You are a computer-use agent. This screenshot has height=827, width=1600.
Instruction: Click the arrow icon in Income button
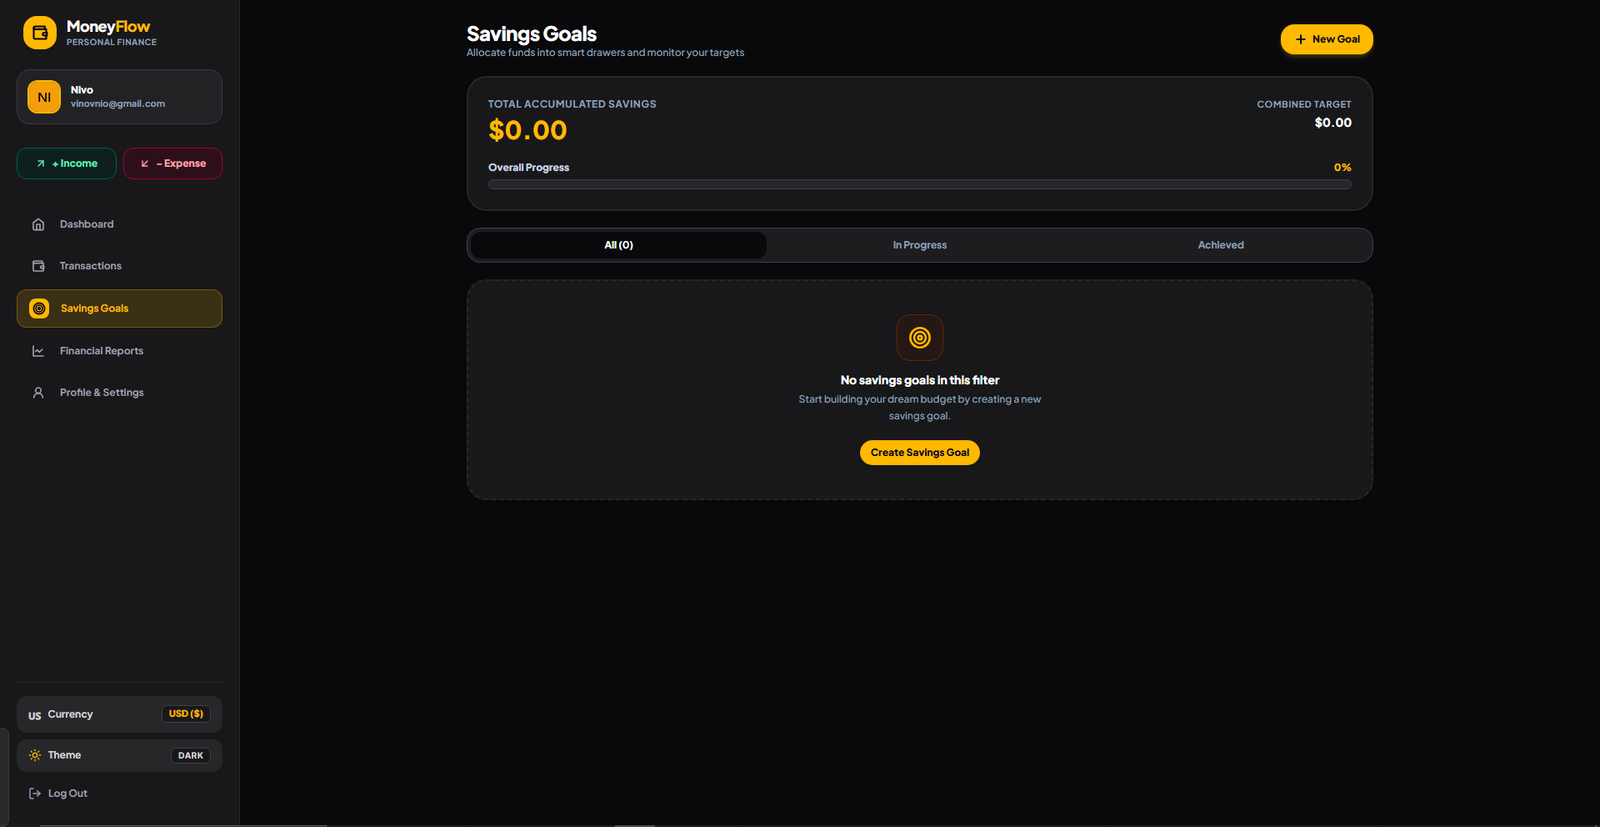click(41, 164)
